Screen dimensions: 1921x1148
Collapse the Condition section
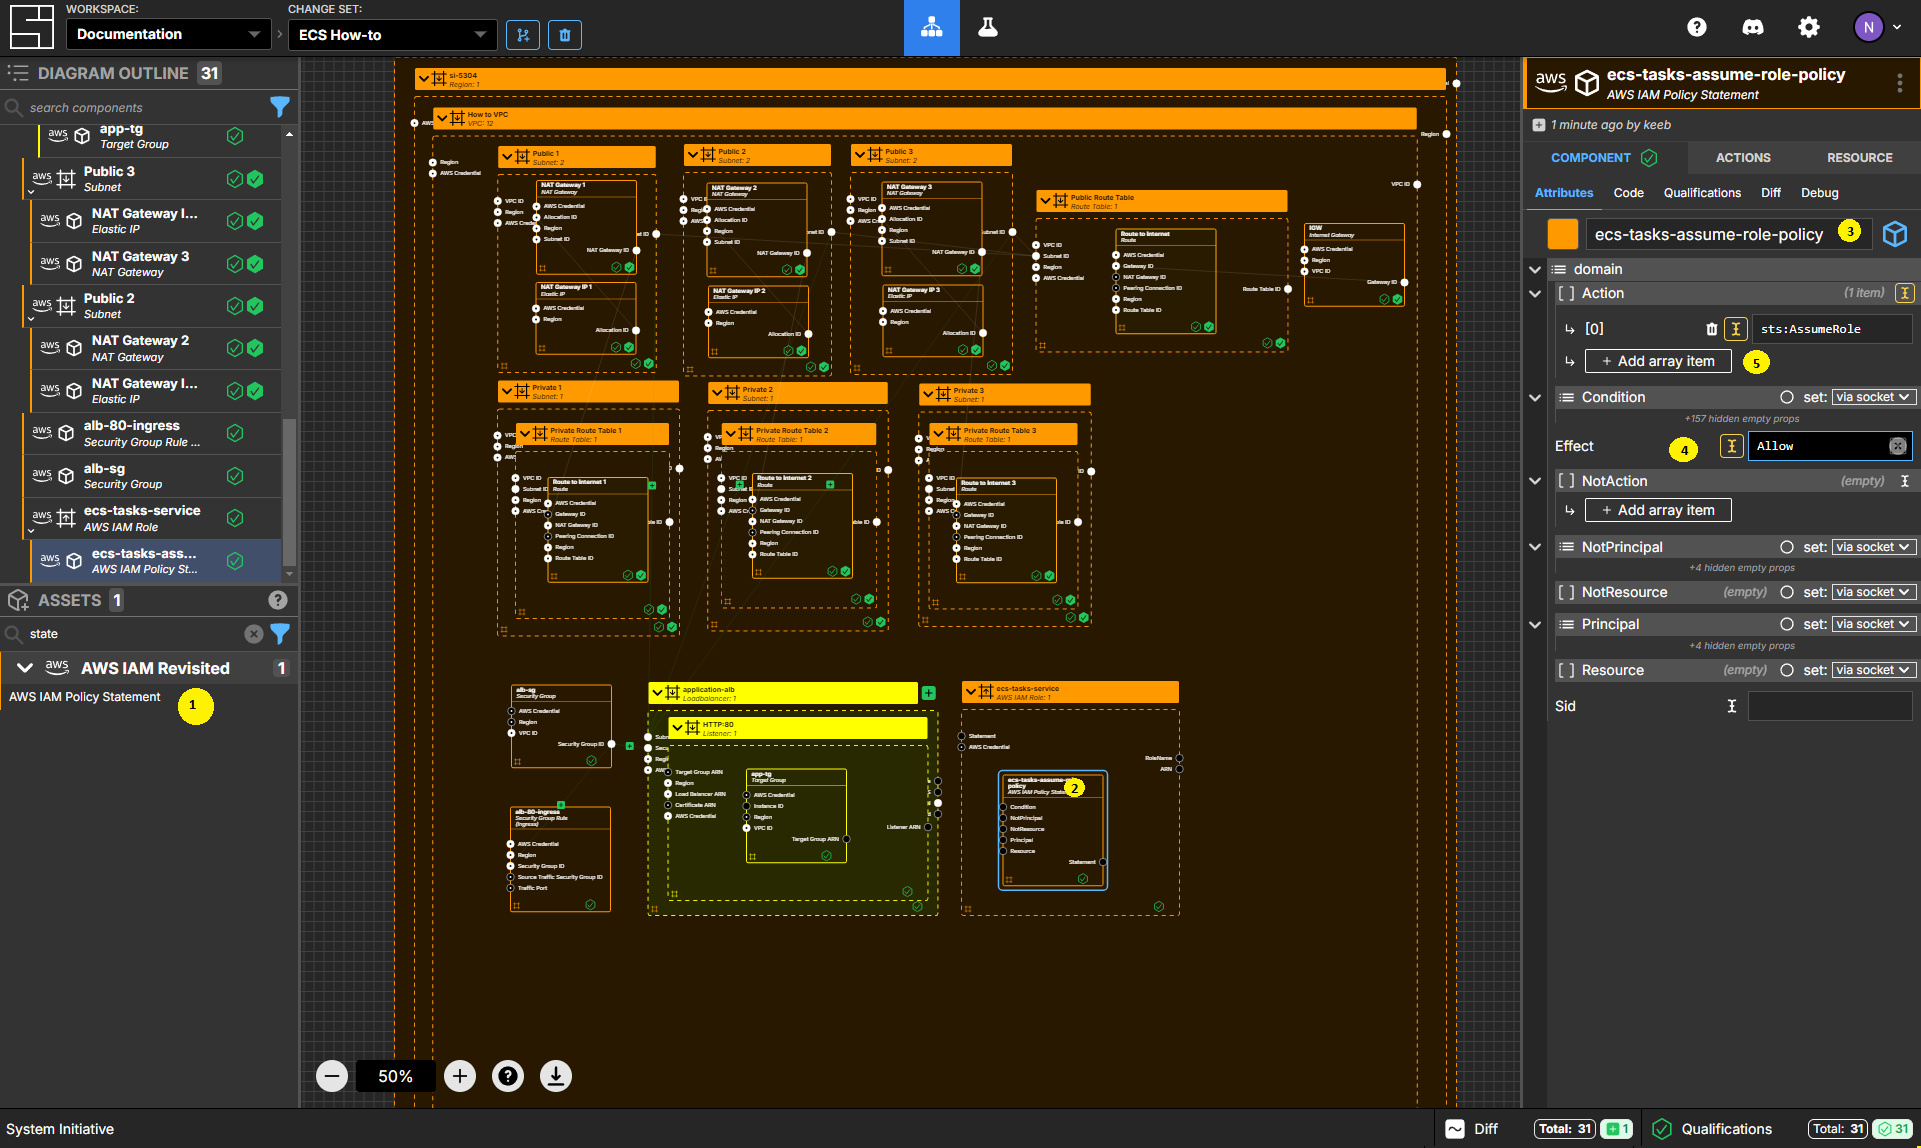pos(1535,397)
